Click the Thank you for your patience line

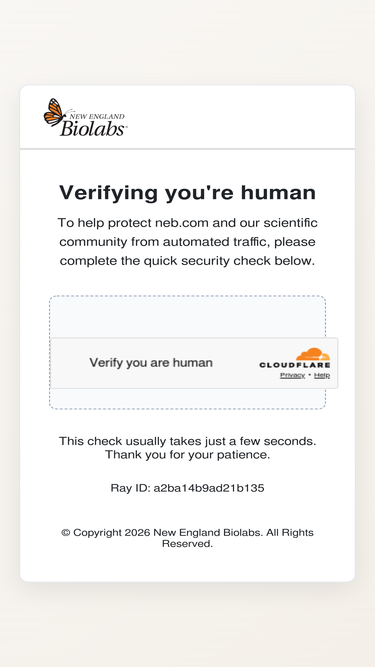(x=188, y=455)
